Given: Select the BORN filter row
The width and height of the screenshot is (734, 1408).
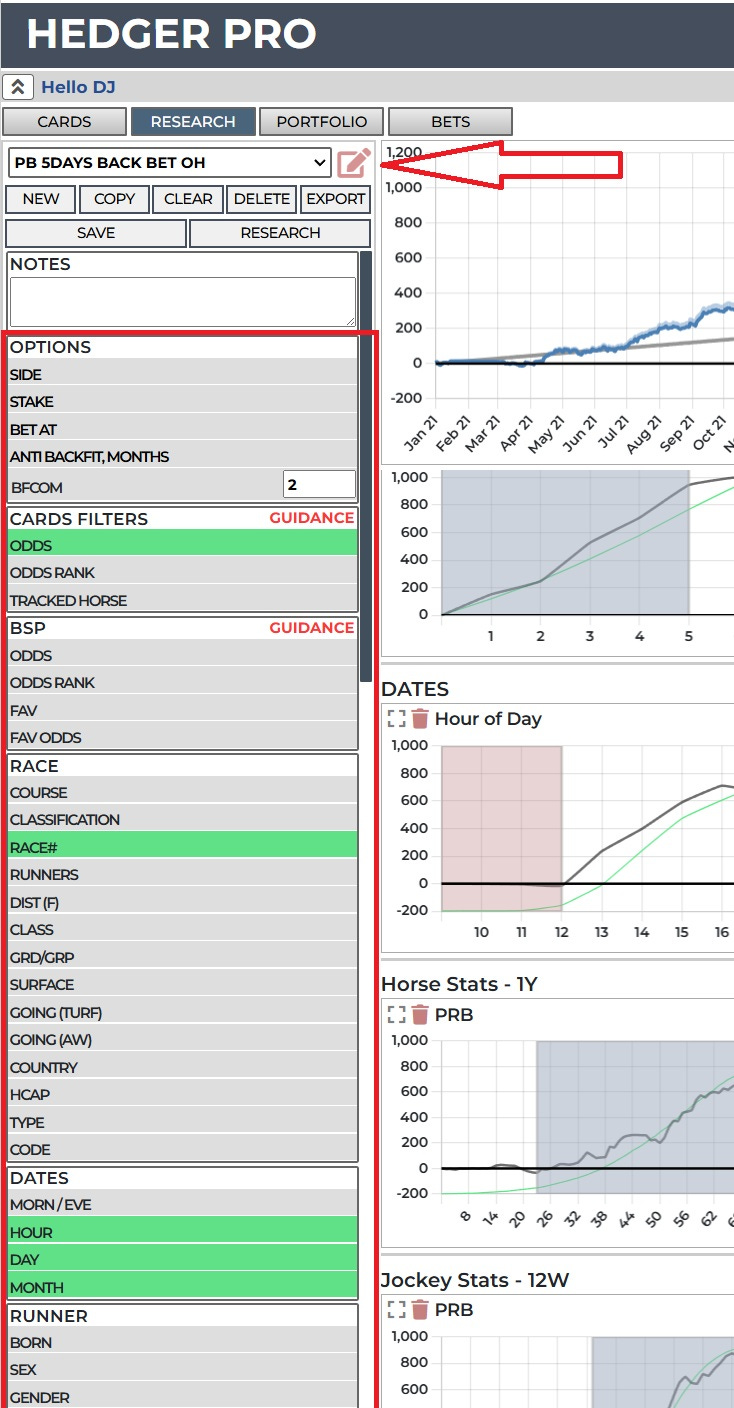Looking at the screenshot, I should pos(183,1343).
